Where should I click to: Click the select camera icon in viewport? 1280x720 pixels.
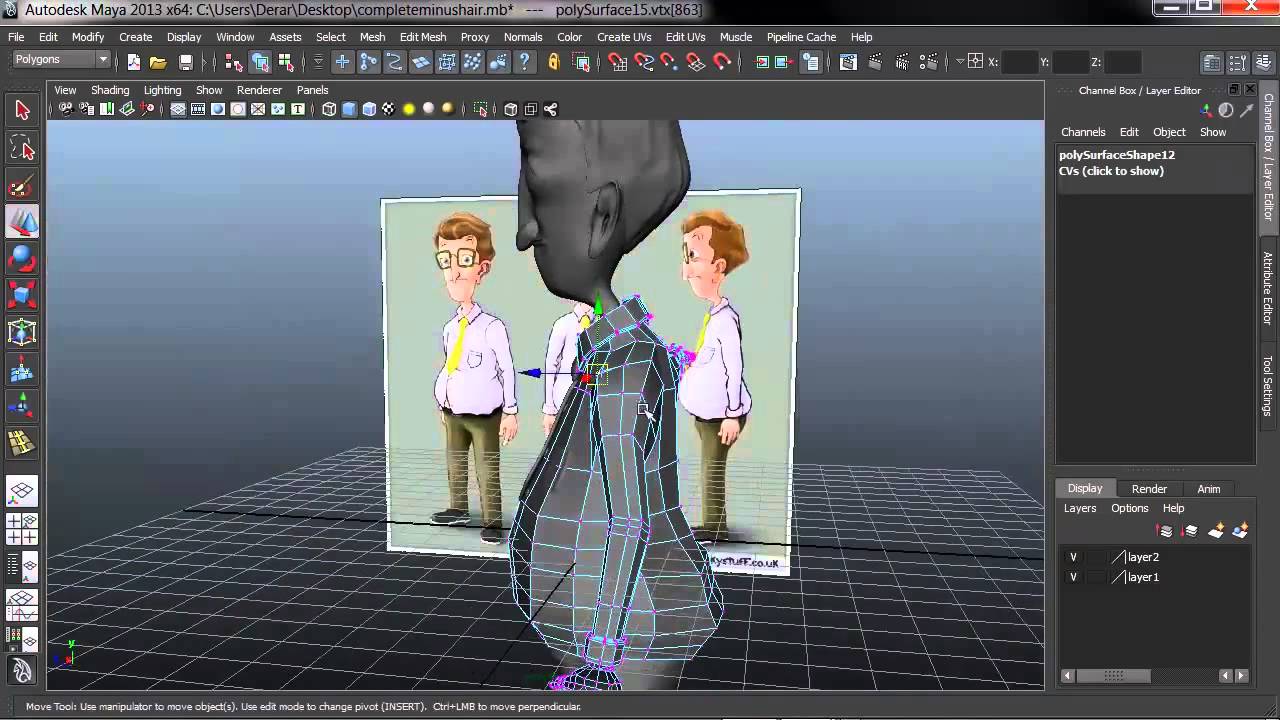[x=66, y=109]
